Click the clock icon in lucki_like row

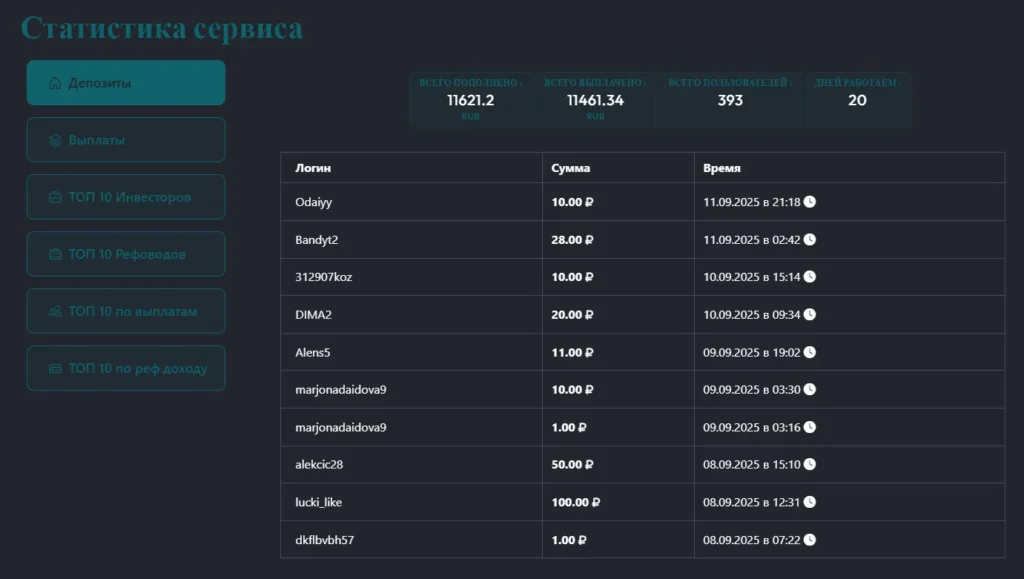[810, 502]
